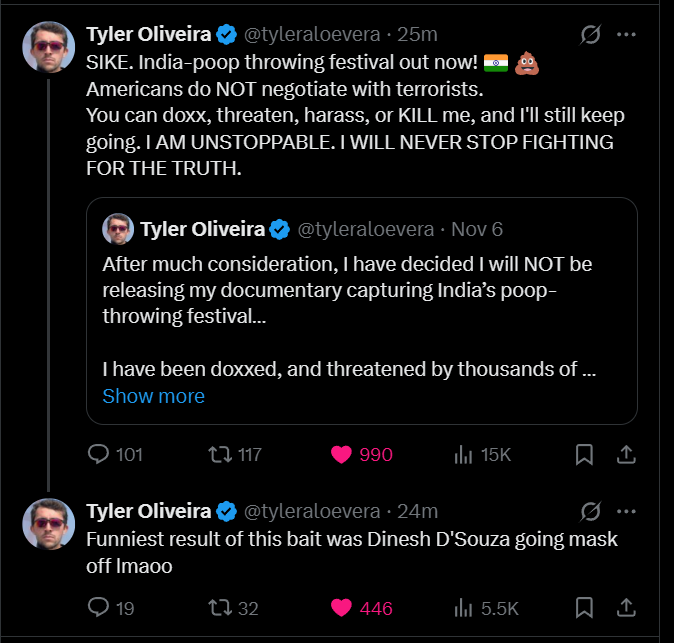View analytics showing 15K views
674x643 pixels.
tap(464, 454)
